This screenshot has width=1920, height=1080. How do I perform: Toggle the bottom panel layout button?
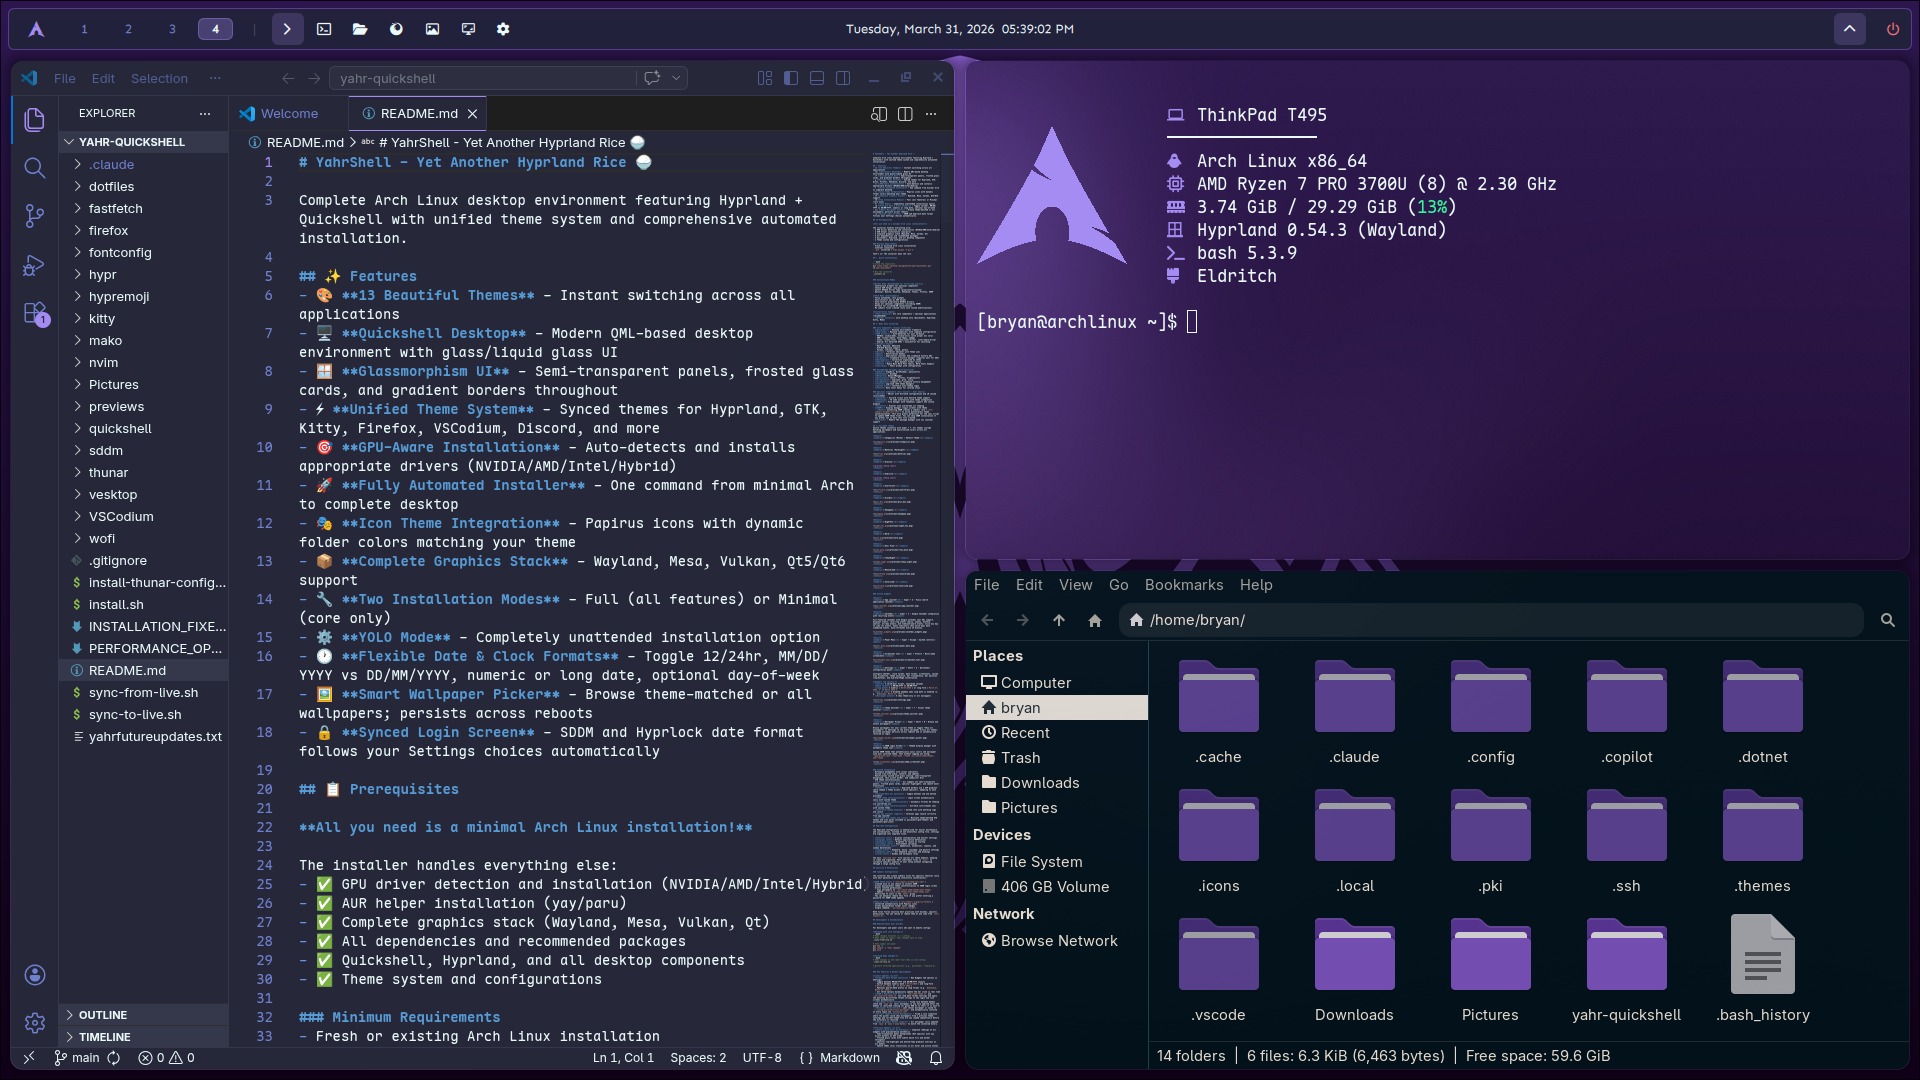pos(817,78)
